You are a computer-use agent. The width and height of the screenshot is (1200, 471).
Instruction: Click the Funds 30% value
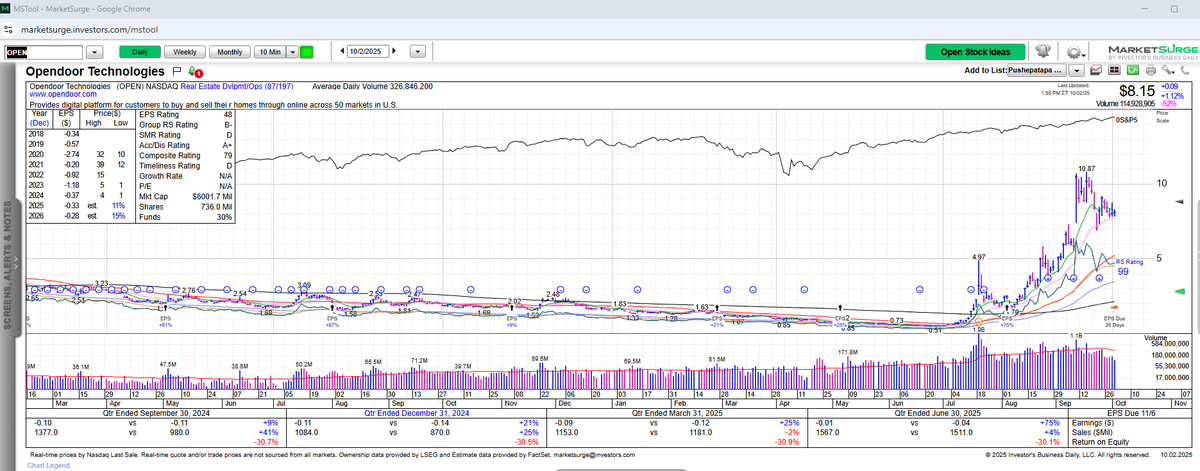tap(224, 217)
